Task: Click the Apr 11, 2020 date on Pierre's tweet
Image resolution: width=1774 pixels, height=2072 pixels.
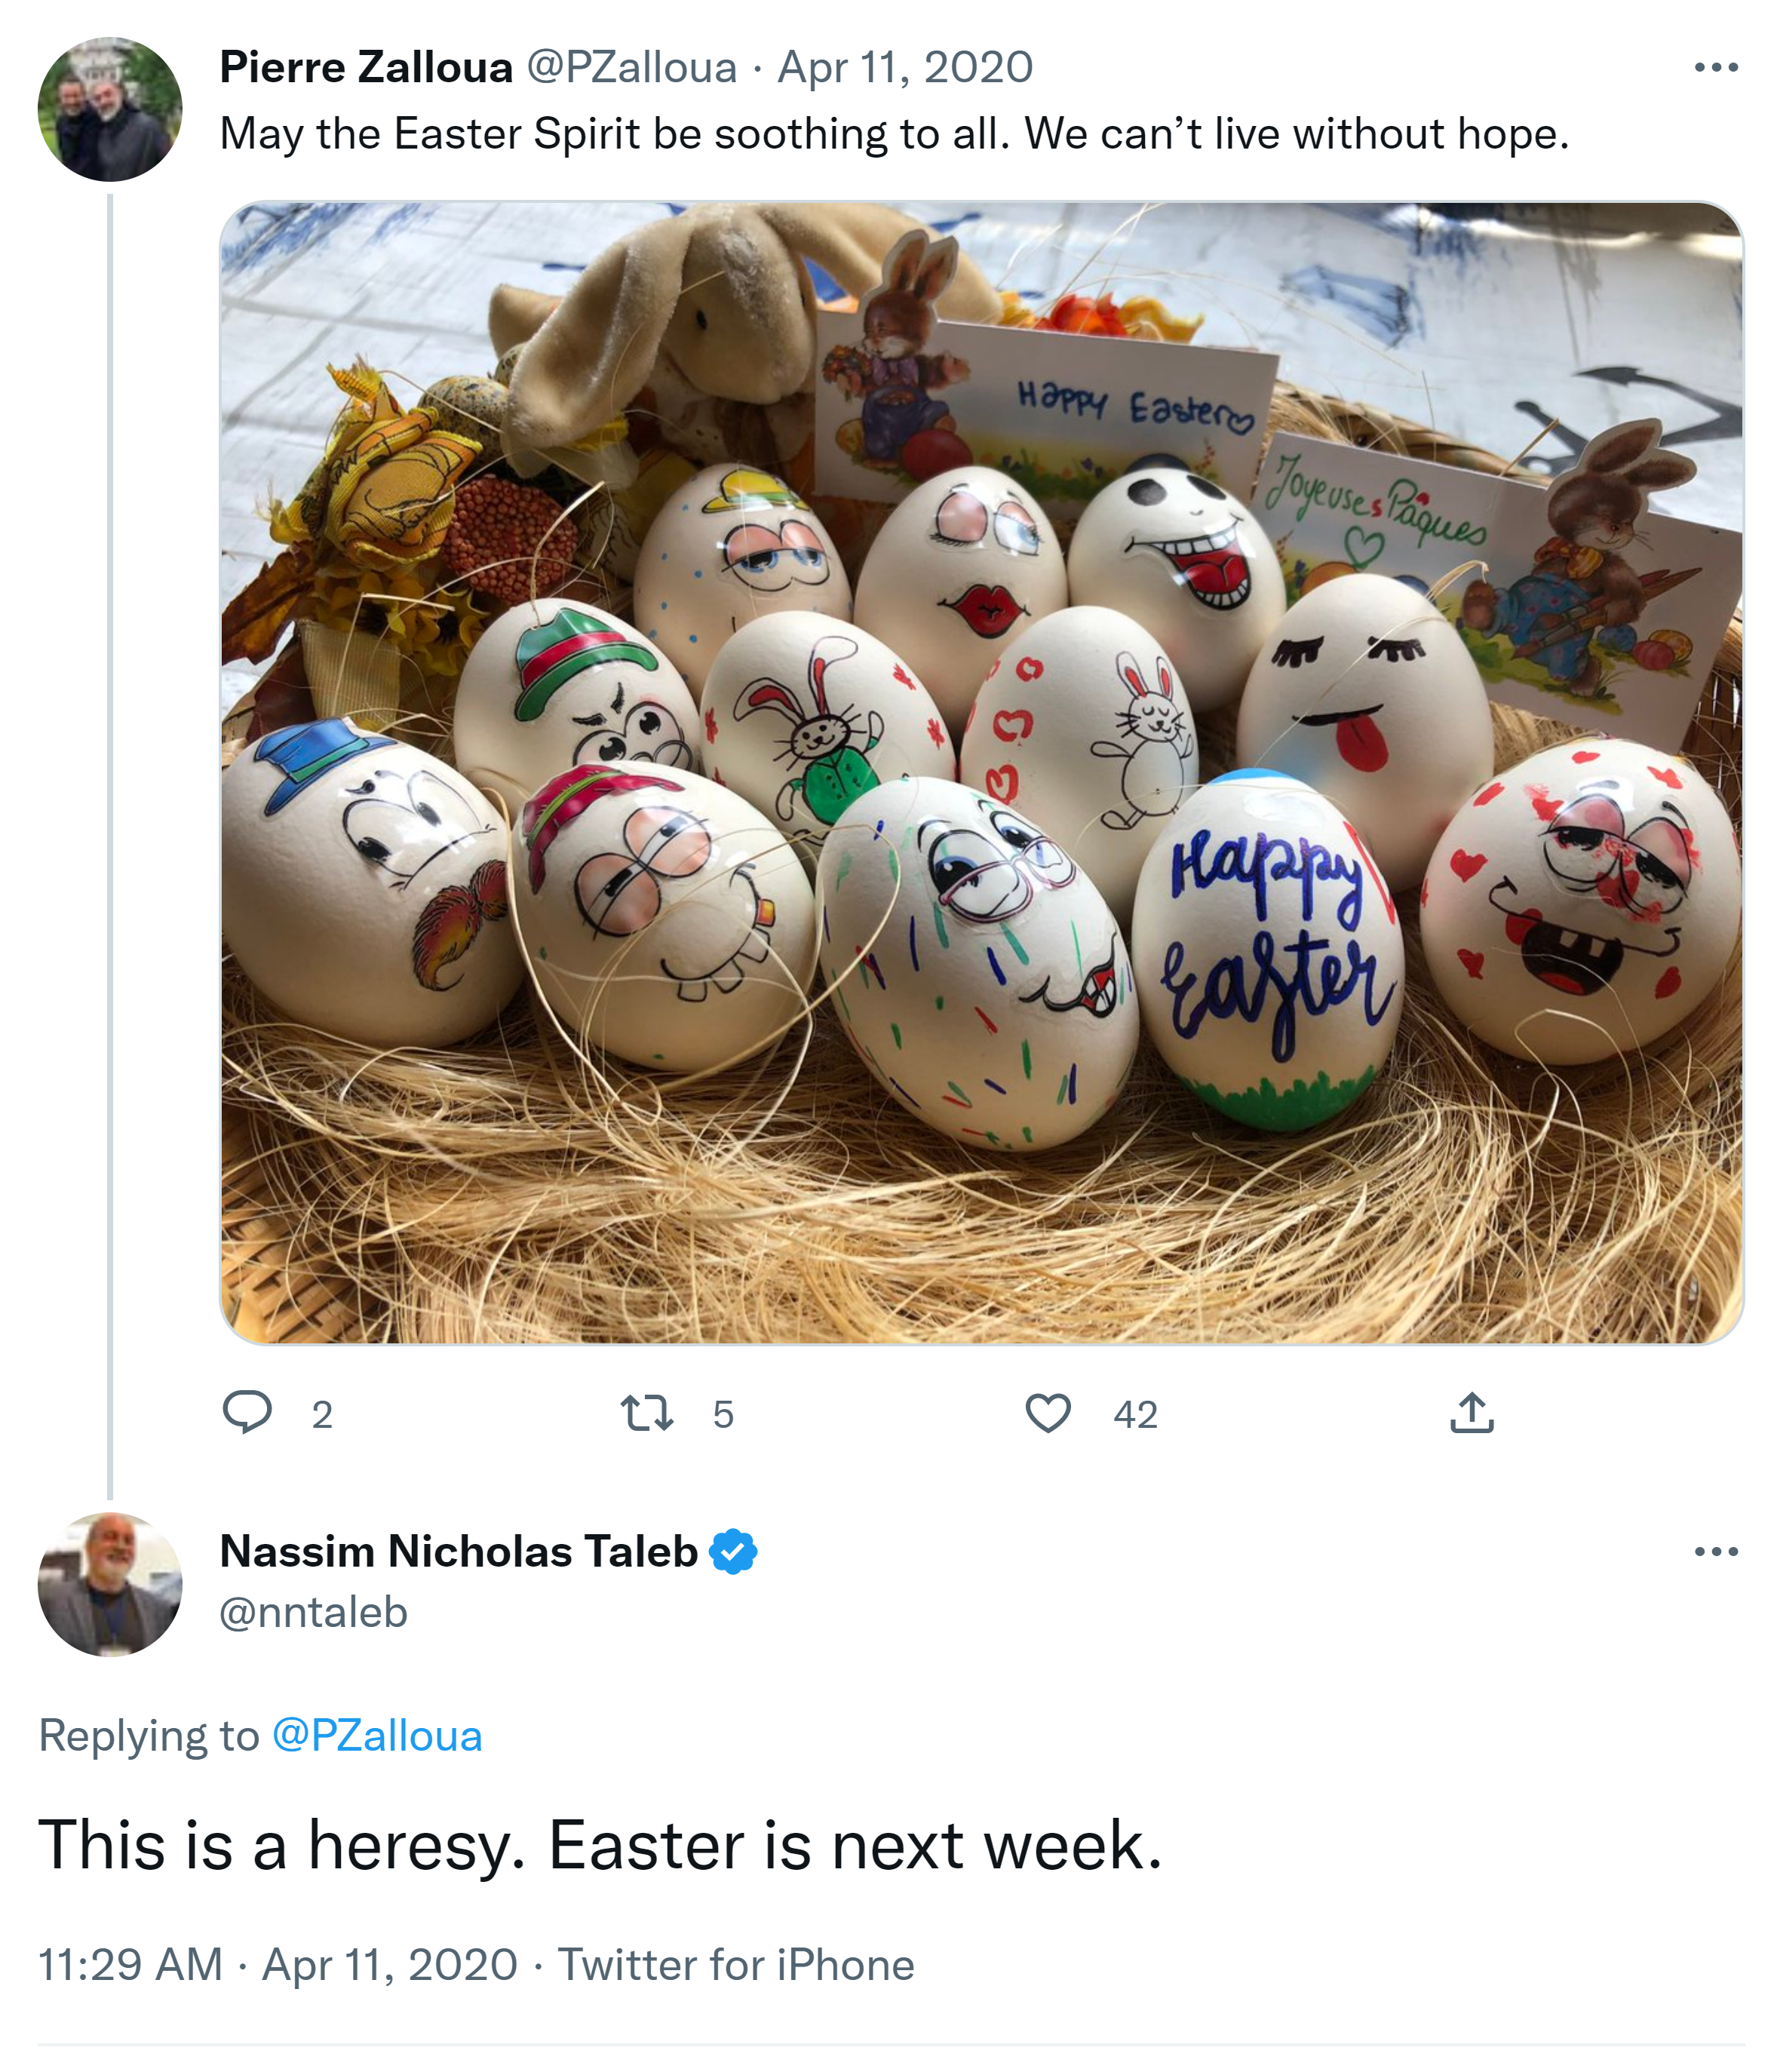Action: [x=905, y=68]
